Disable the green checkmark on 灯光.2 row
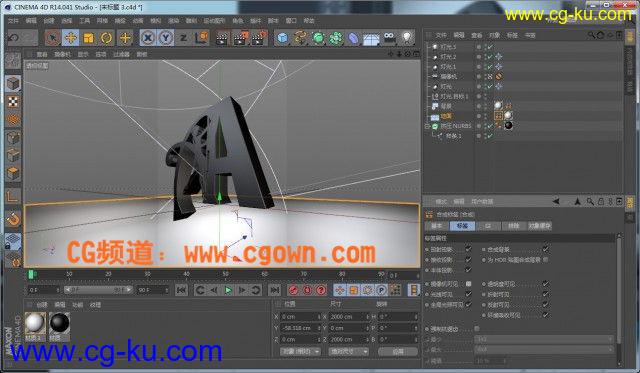640x373 pixels. coord(489,57)
